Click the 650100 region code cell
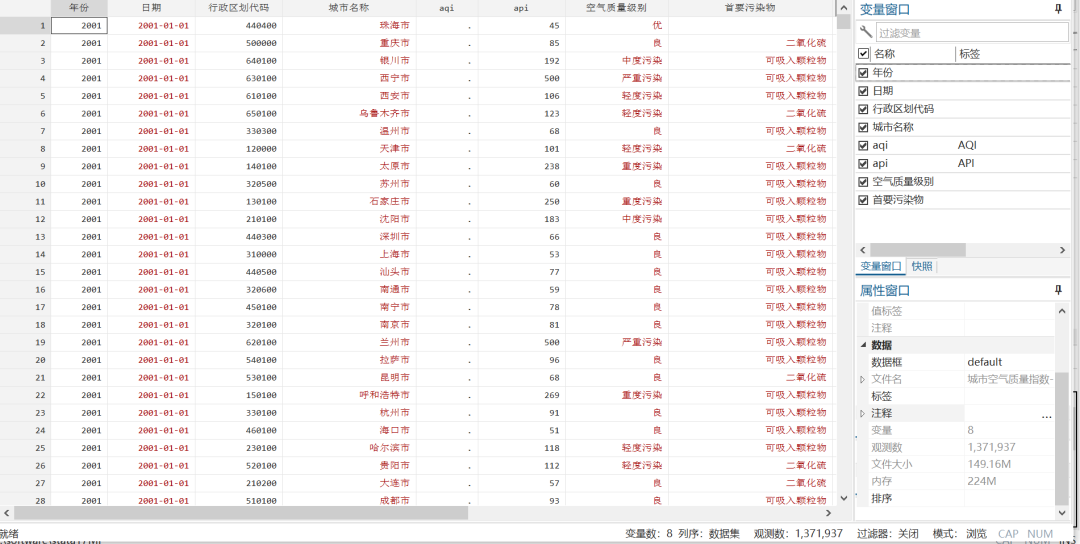 click(x=238, y=114)
